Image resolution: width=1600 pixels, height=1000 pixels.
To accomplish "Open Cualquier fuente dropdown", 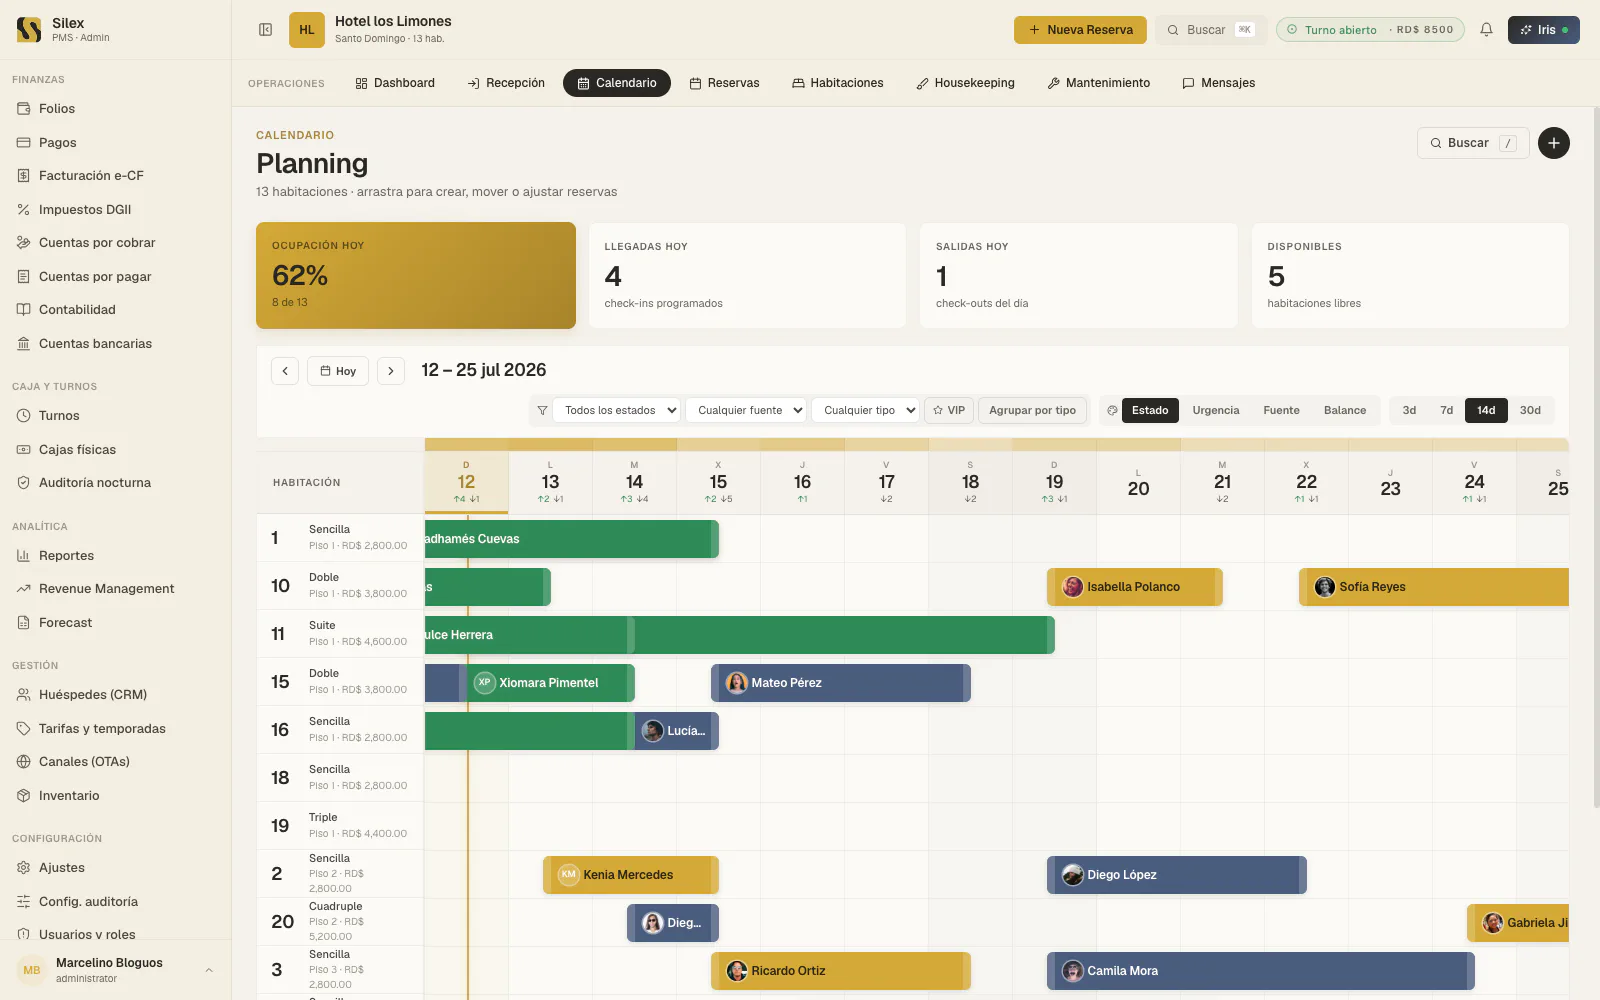I will (746, 410).
